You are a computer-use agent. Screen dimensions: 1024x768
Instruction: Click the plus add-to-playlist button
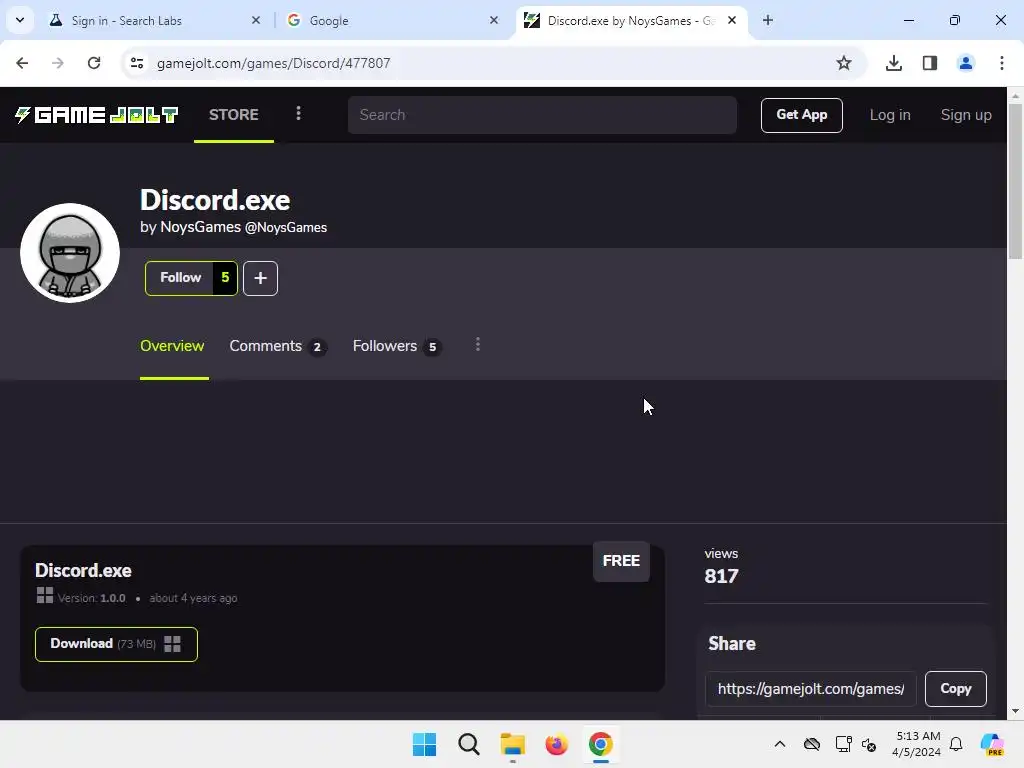coord(261,278)
